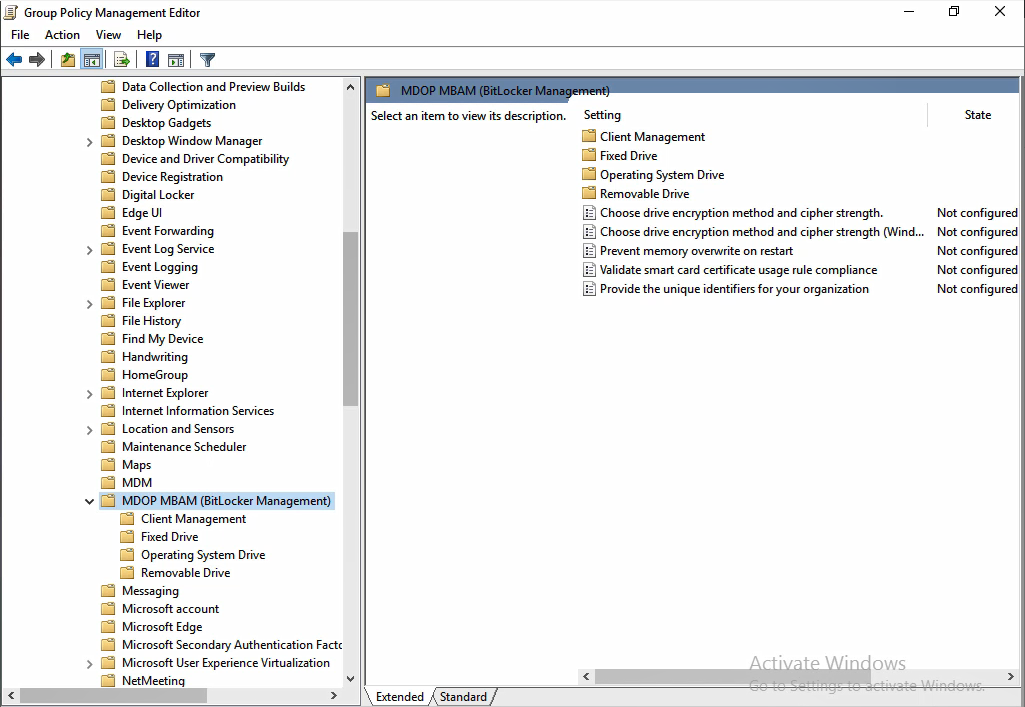Select Removable Drive in the tree
Screen dimensions: 1025x707
click(x=186, y=572)
